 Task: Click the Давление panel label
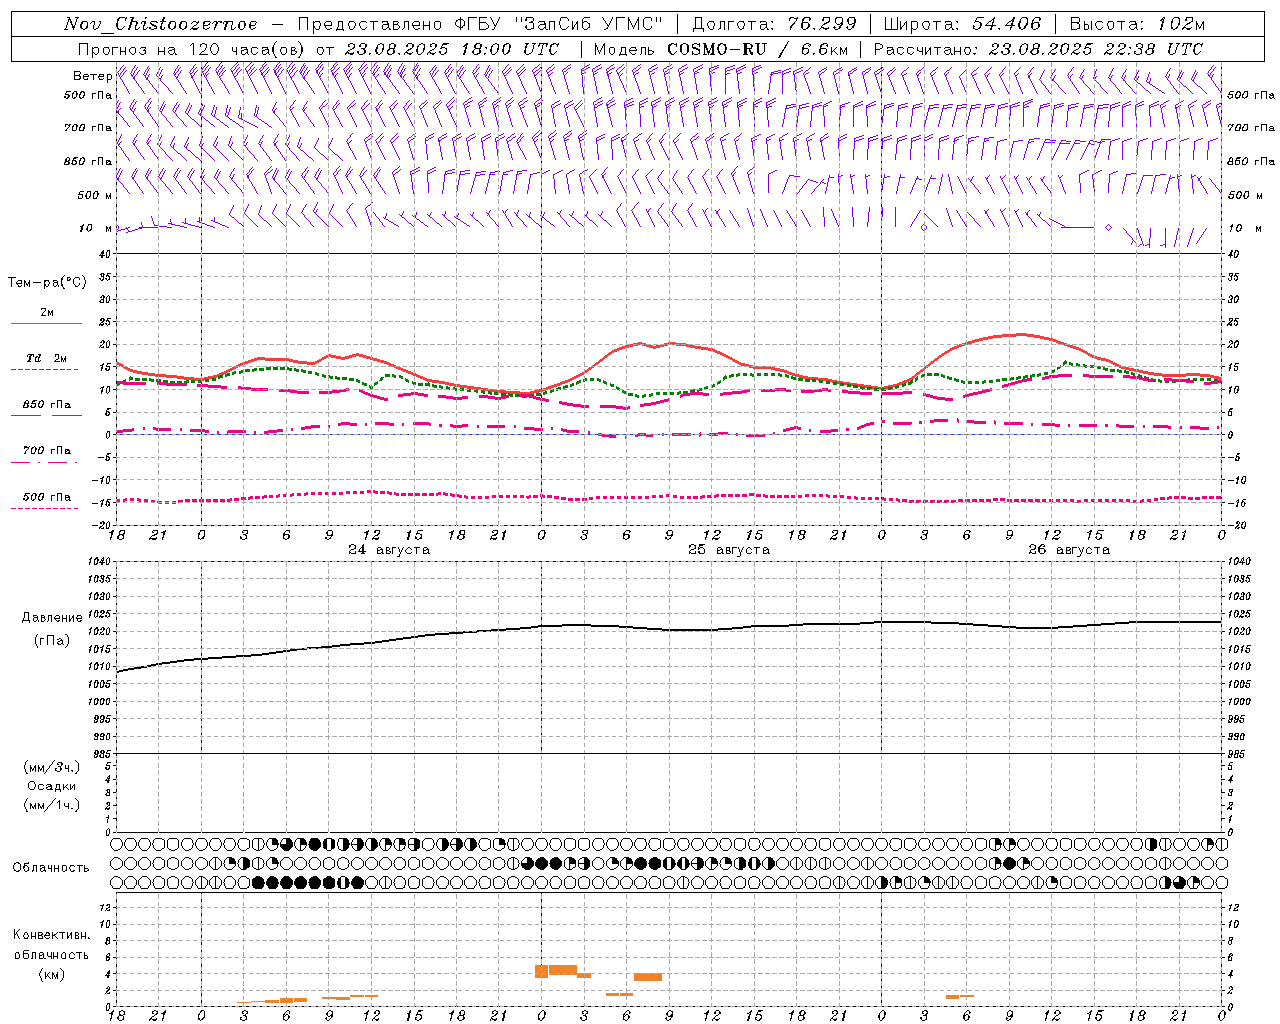52,618
